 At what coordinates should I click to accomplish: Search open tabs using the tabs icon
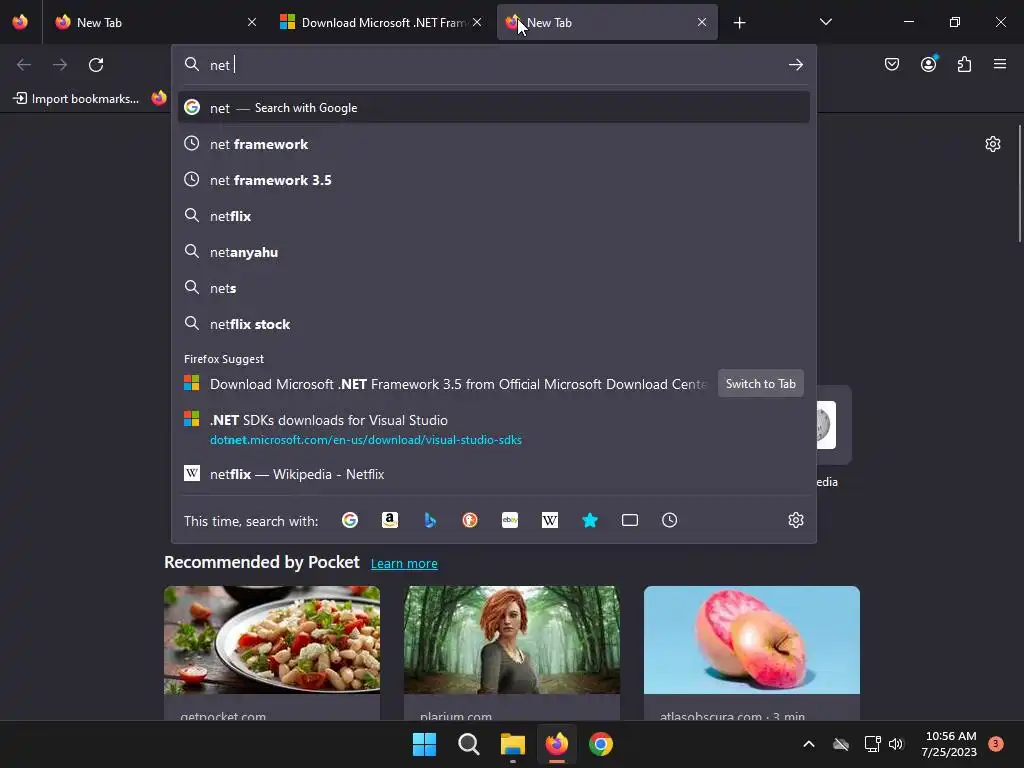tap(630, 520)
